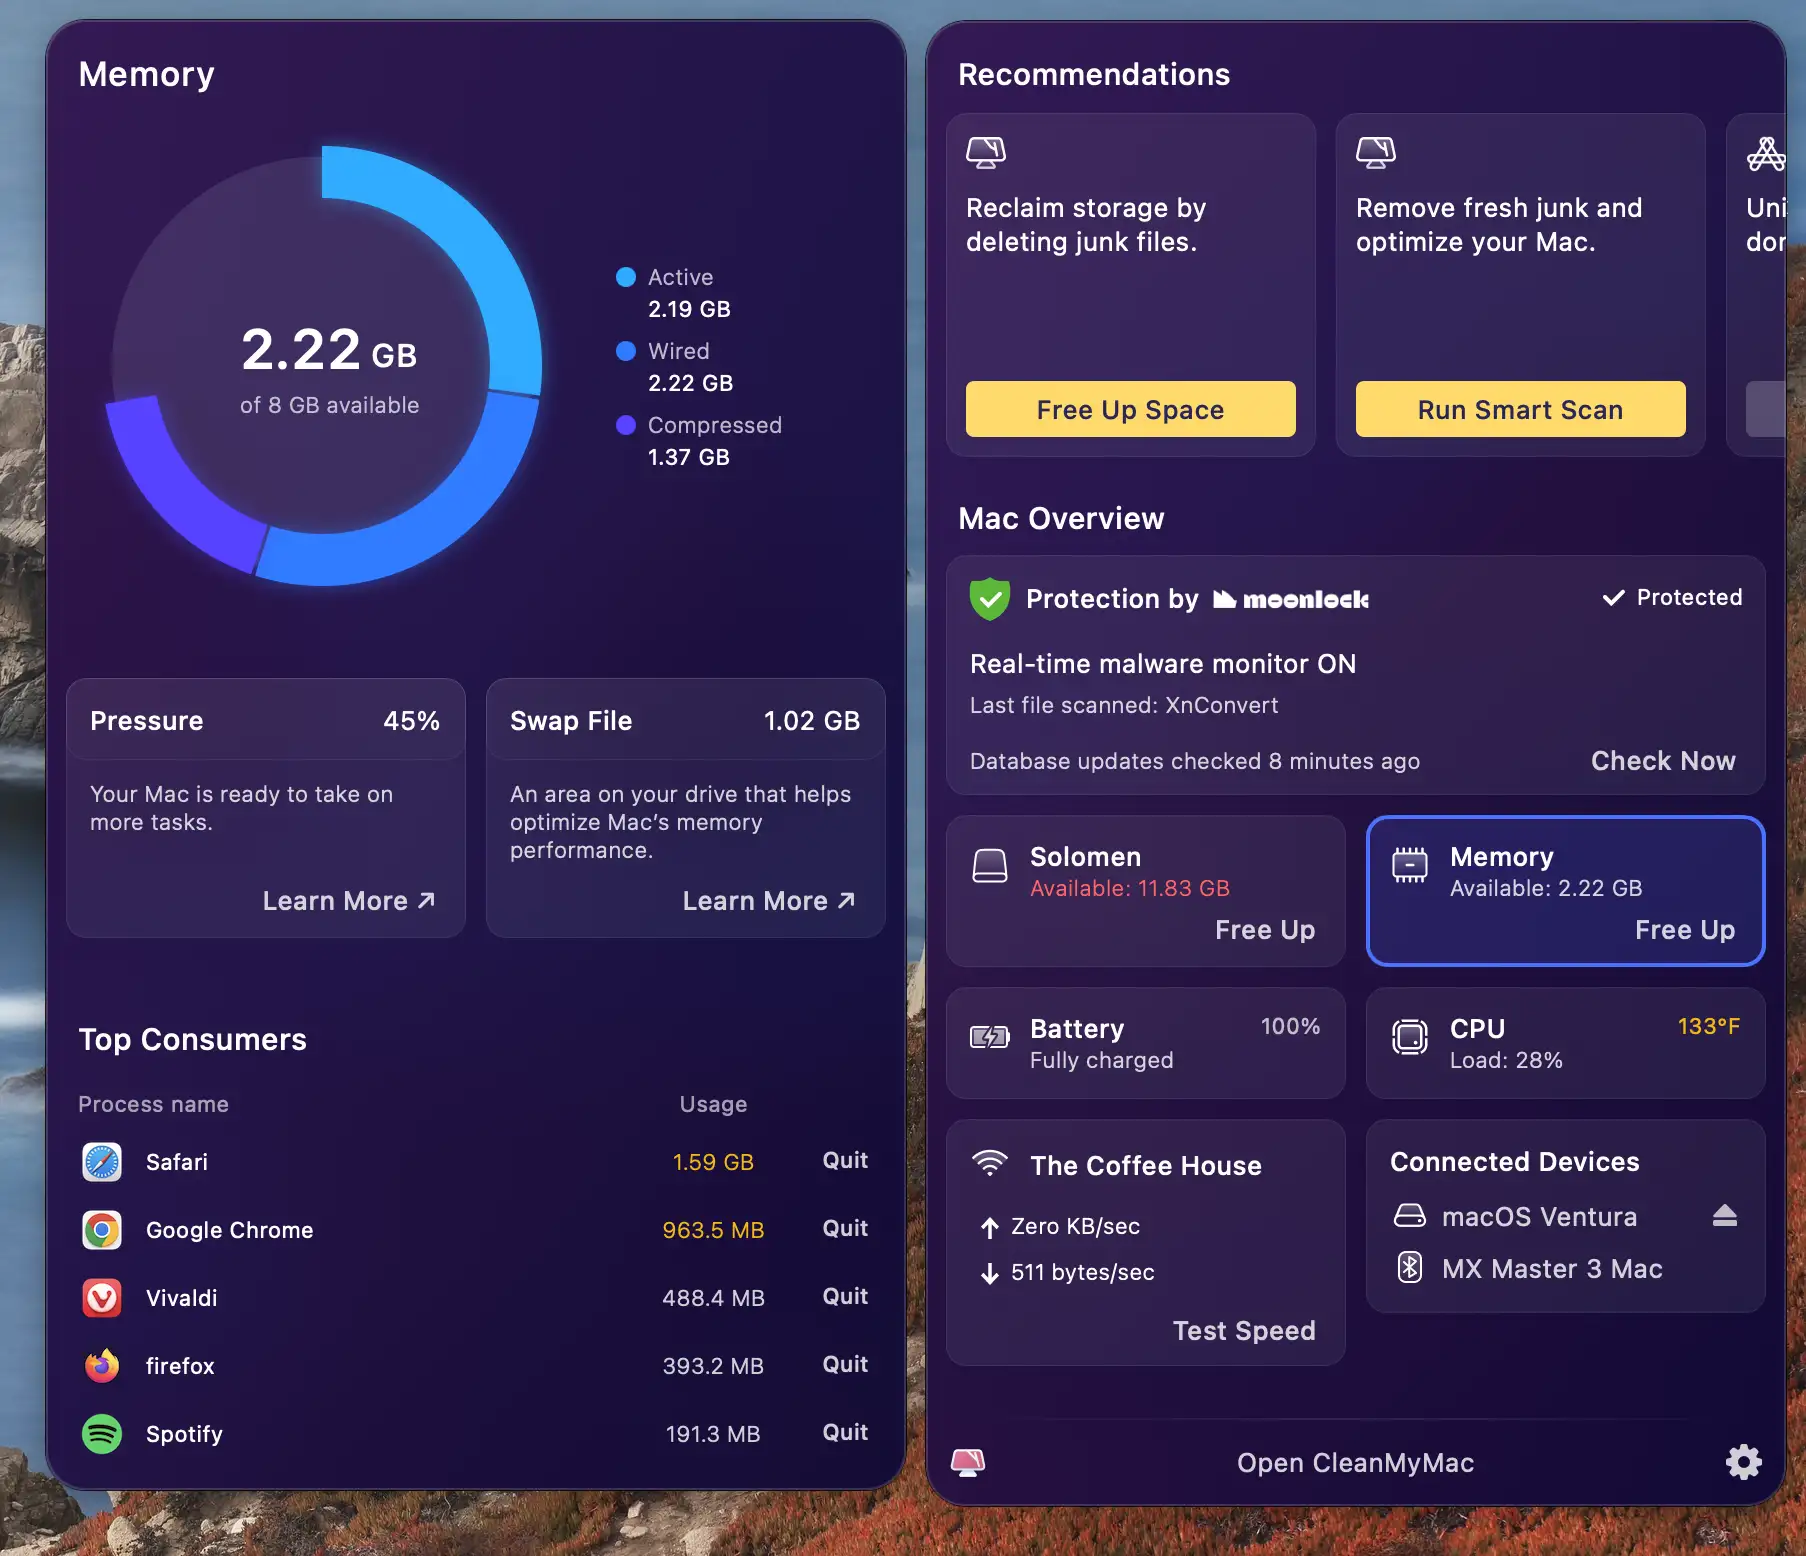Click the upload arrow icon by Zero KB/sec

point(990,1227)
